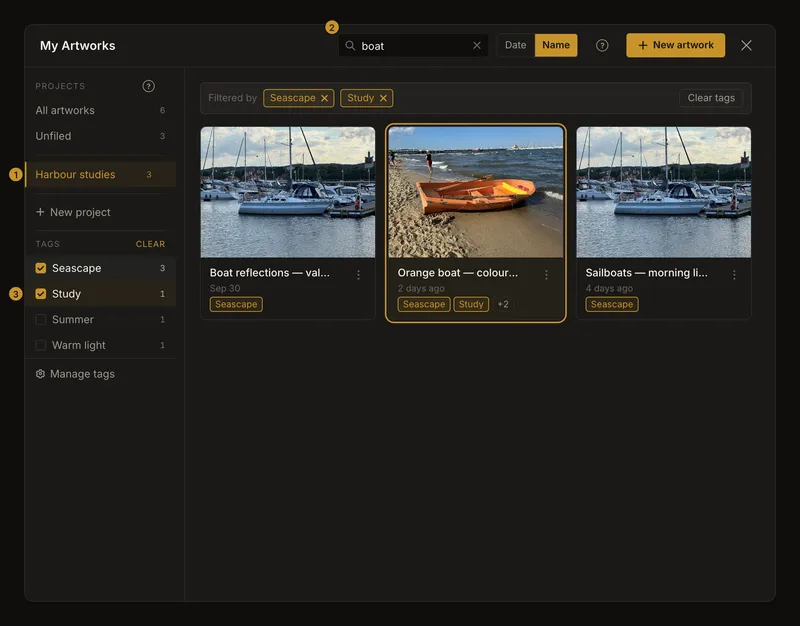The image size is (800, 626).
Task: Open options menu for Orange boat
Action: tap(546, 274)
